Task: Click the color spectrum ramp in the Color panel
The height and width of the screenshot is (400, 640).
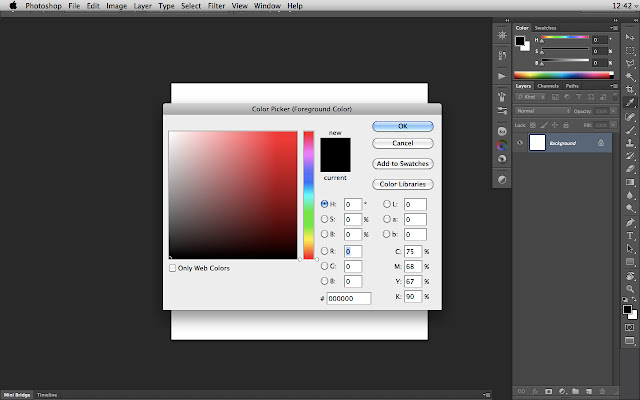Action: click(x=564, y=75)
